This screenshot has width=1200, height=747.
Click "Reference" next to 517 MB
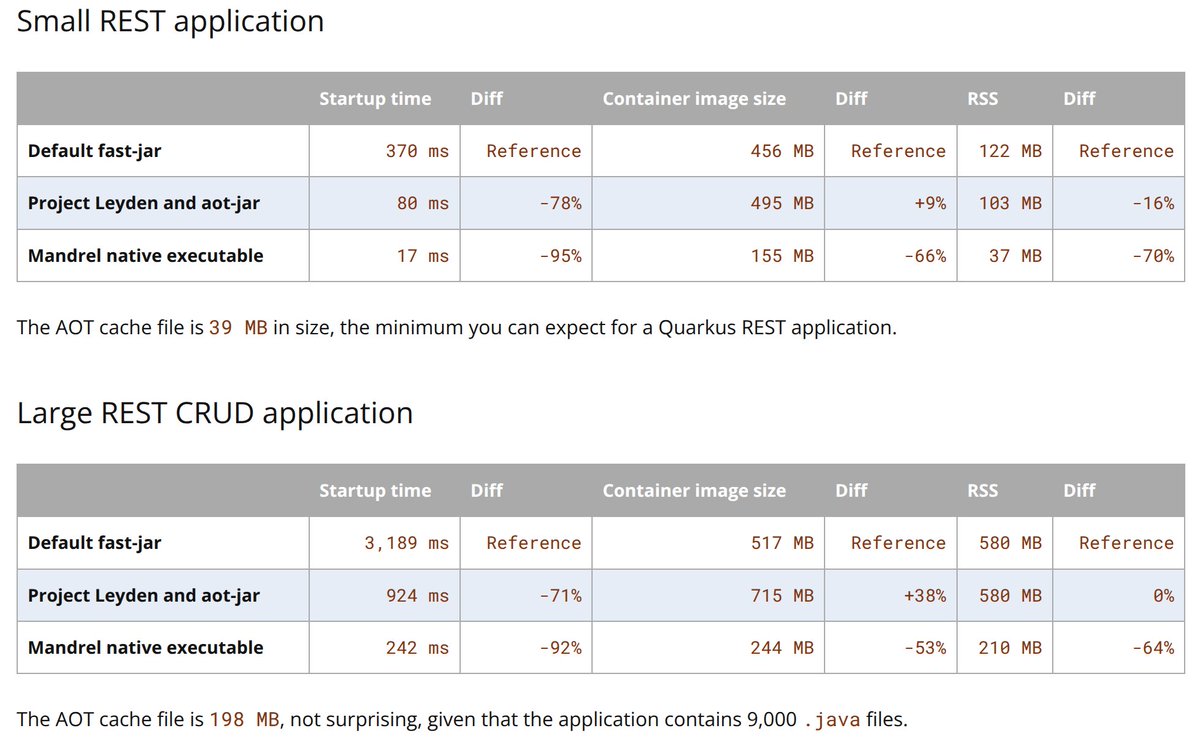(898, 543)
